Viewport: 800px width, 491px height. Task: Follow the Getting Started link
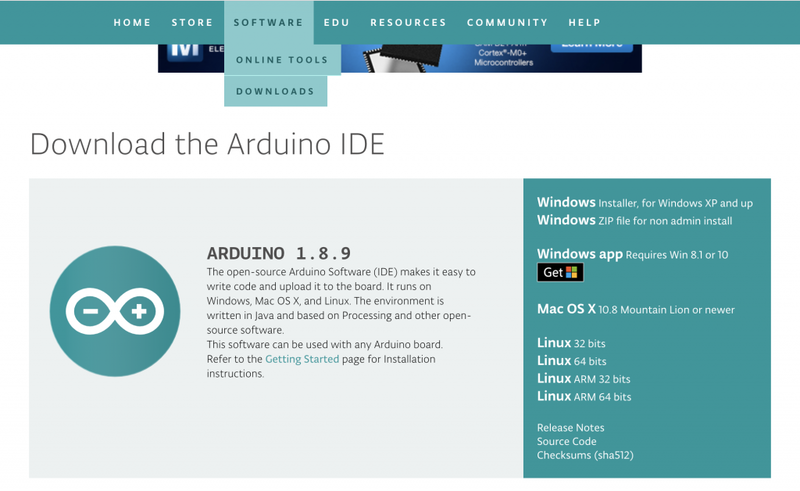(x=302, y=359)
